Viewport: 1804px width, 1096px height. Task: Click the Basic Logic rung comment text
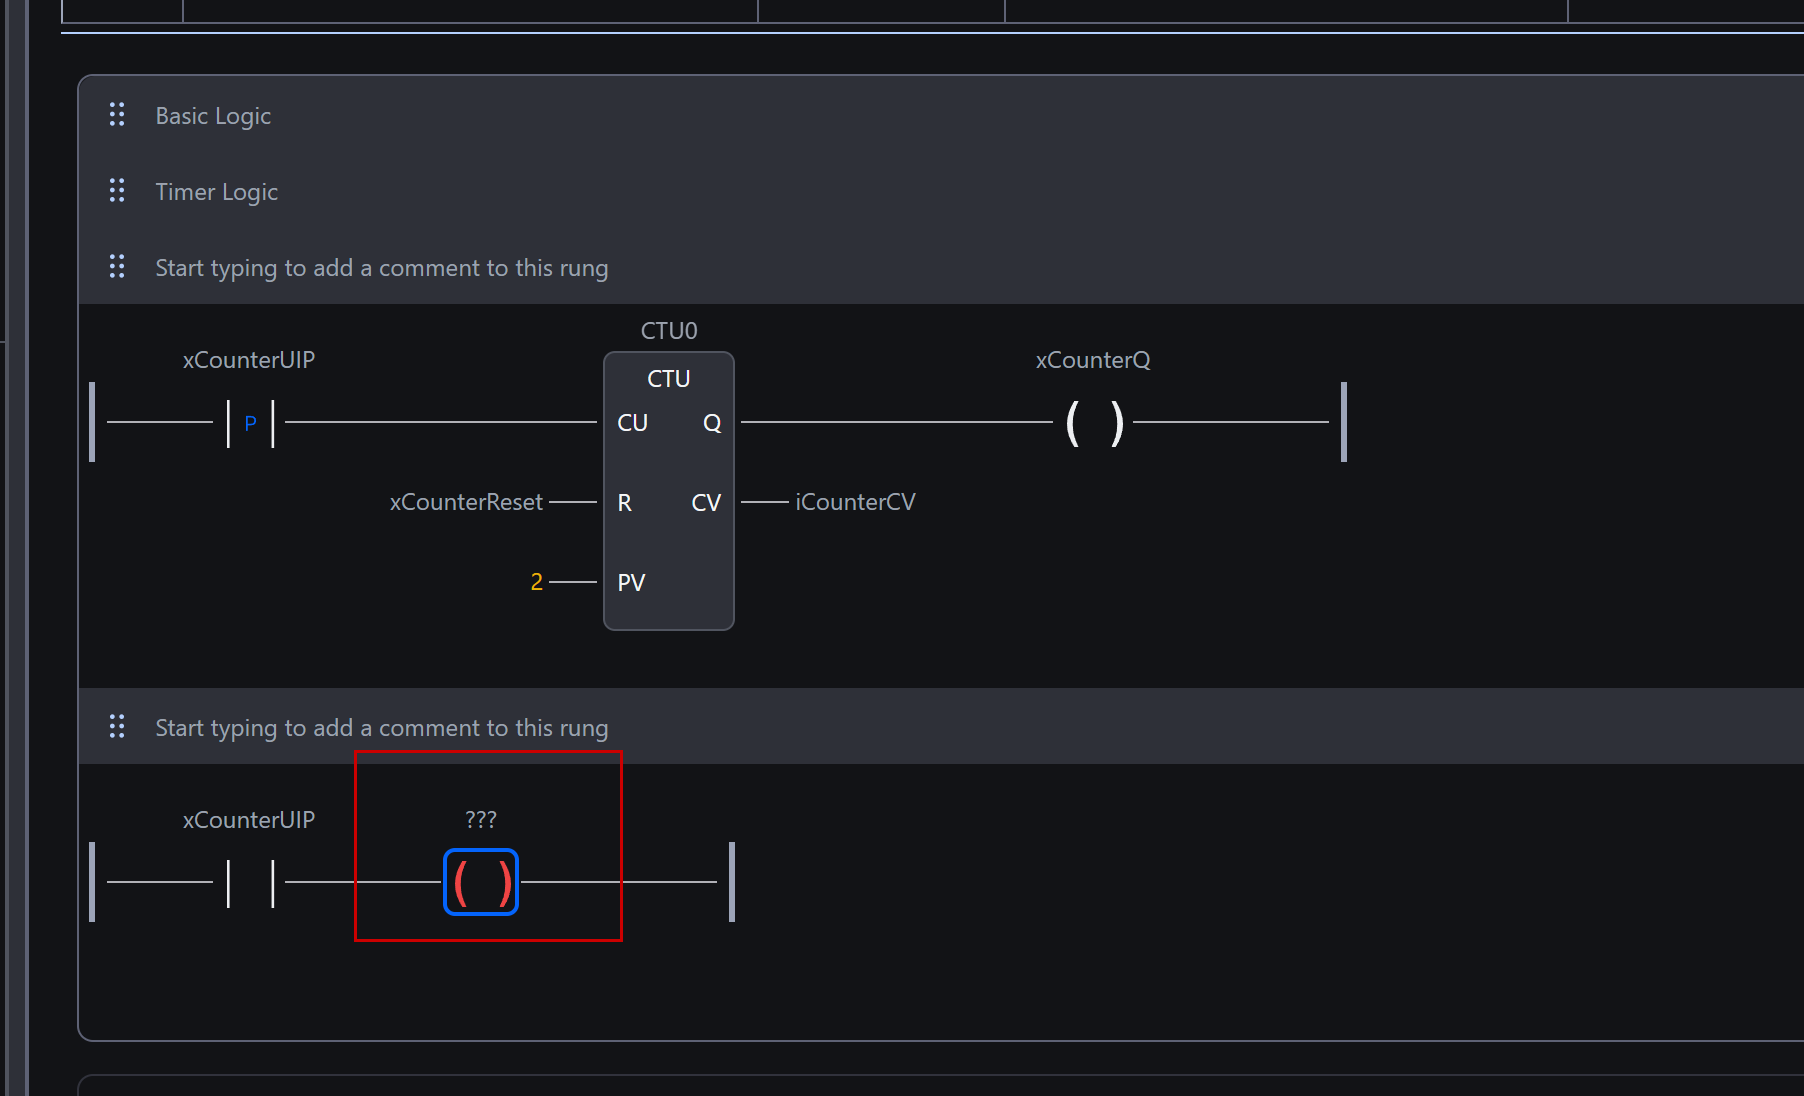coord(213,116)
